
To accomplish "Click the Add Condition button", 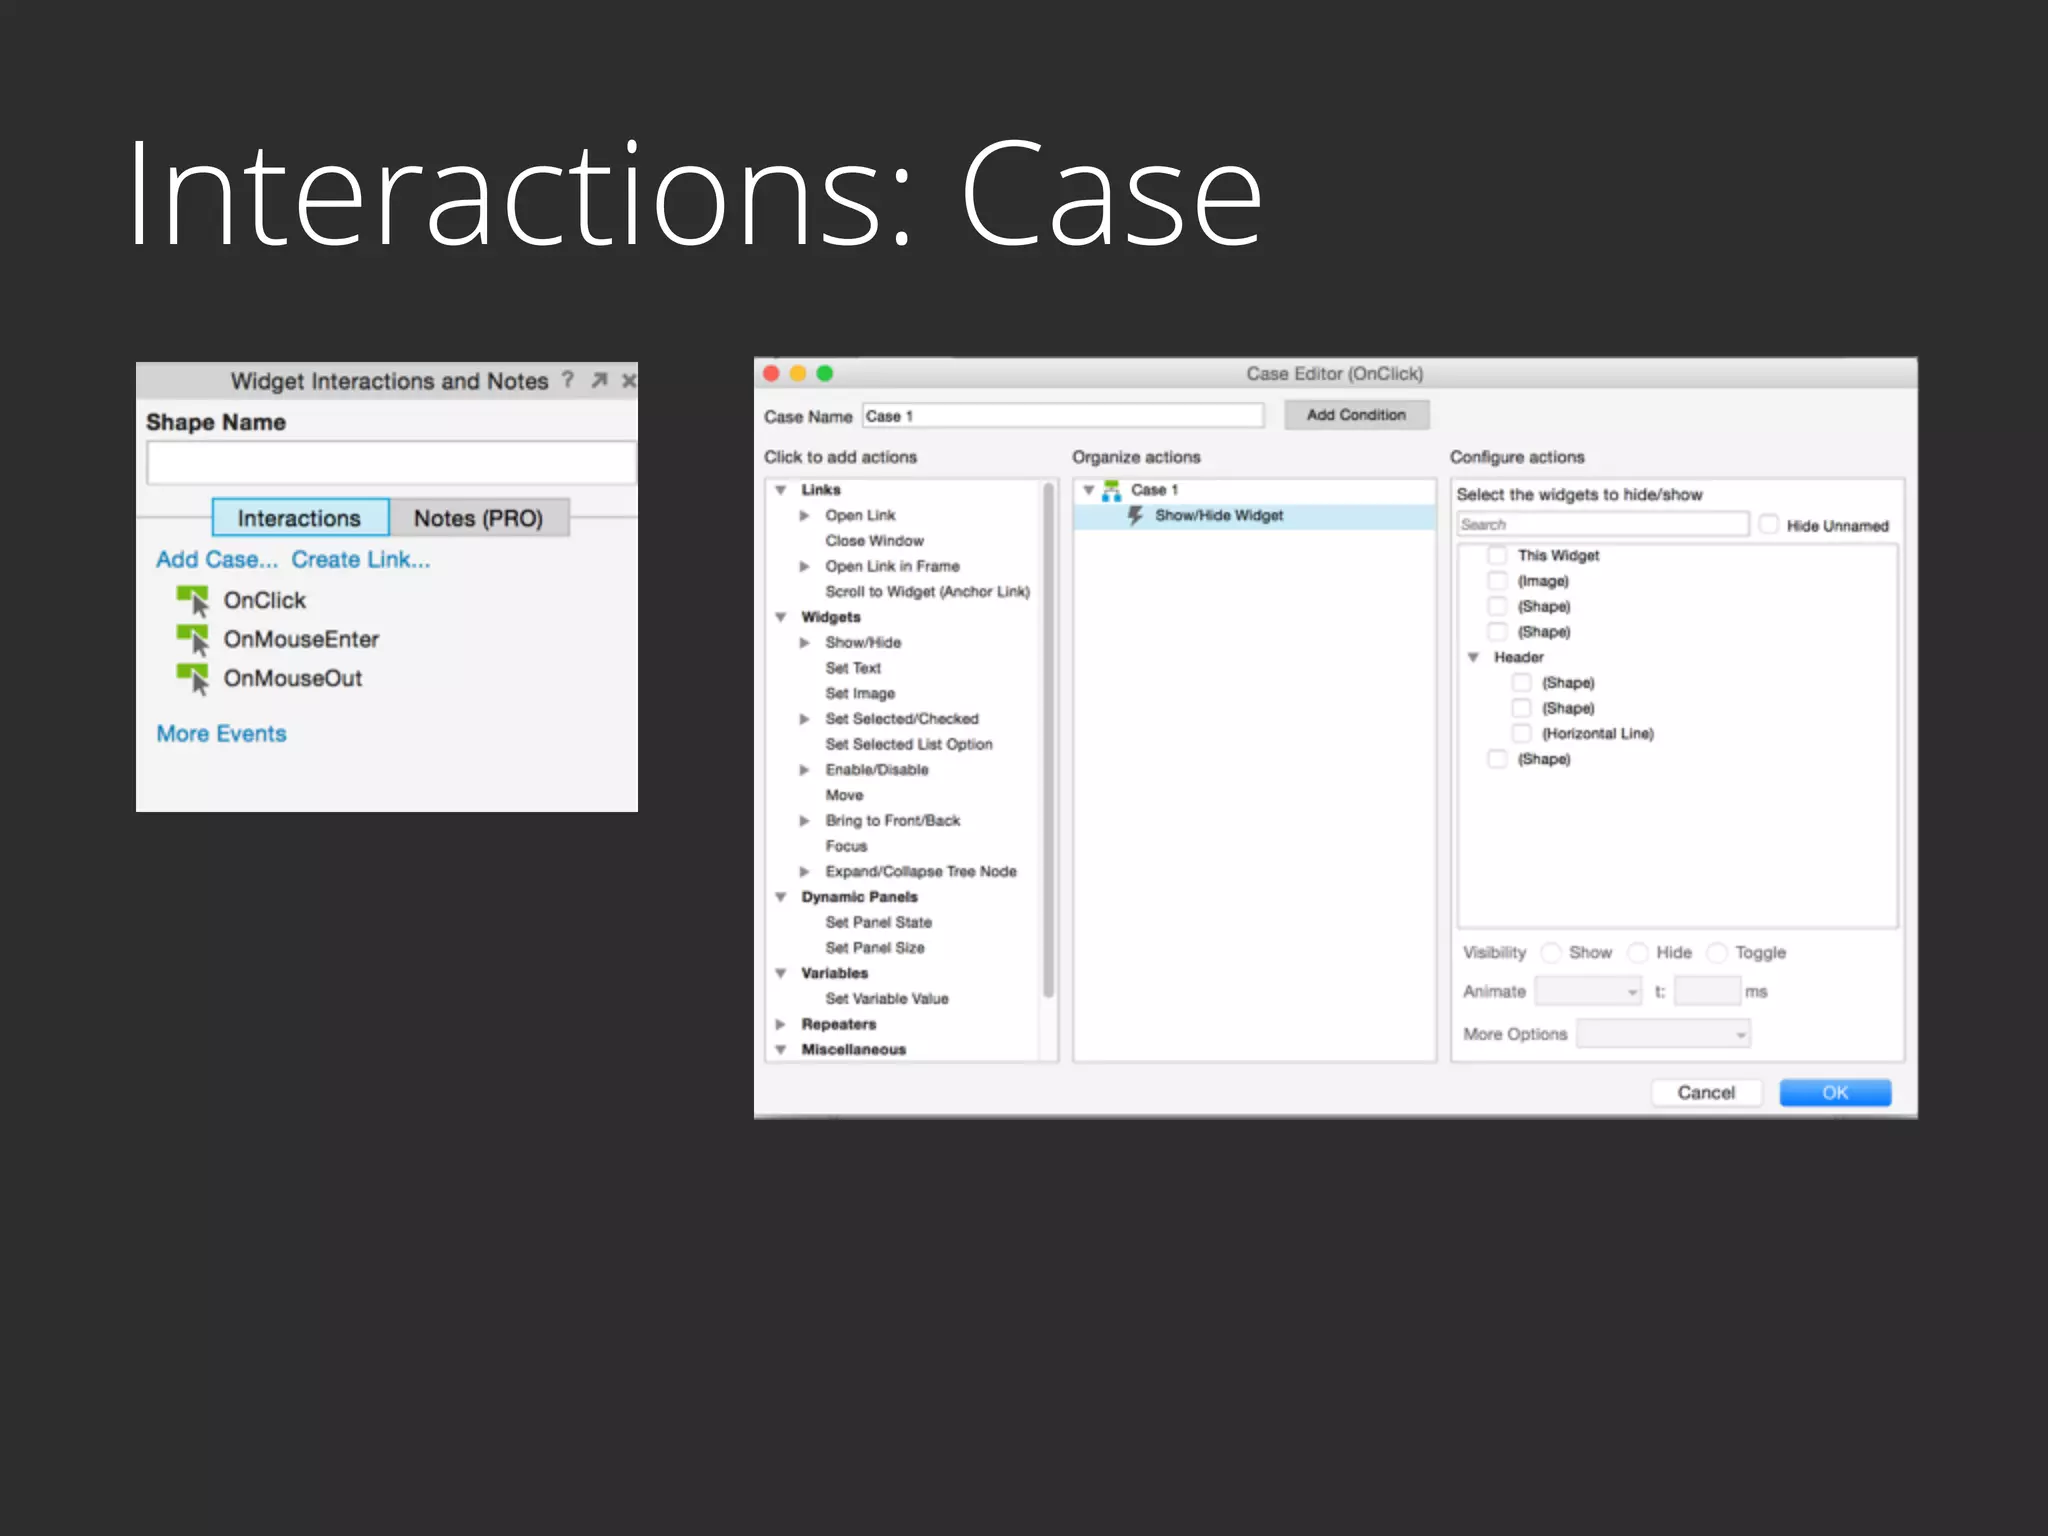I will click(x=1356, y=415).
